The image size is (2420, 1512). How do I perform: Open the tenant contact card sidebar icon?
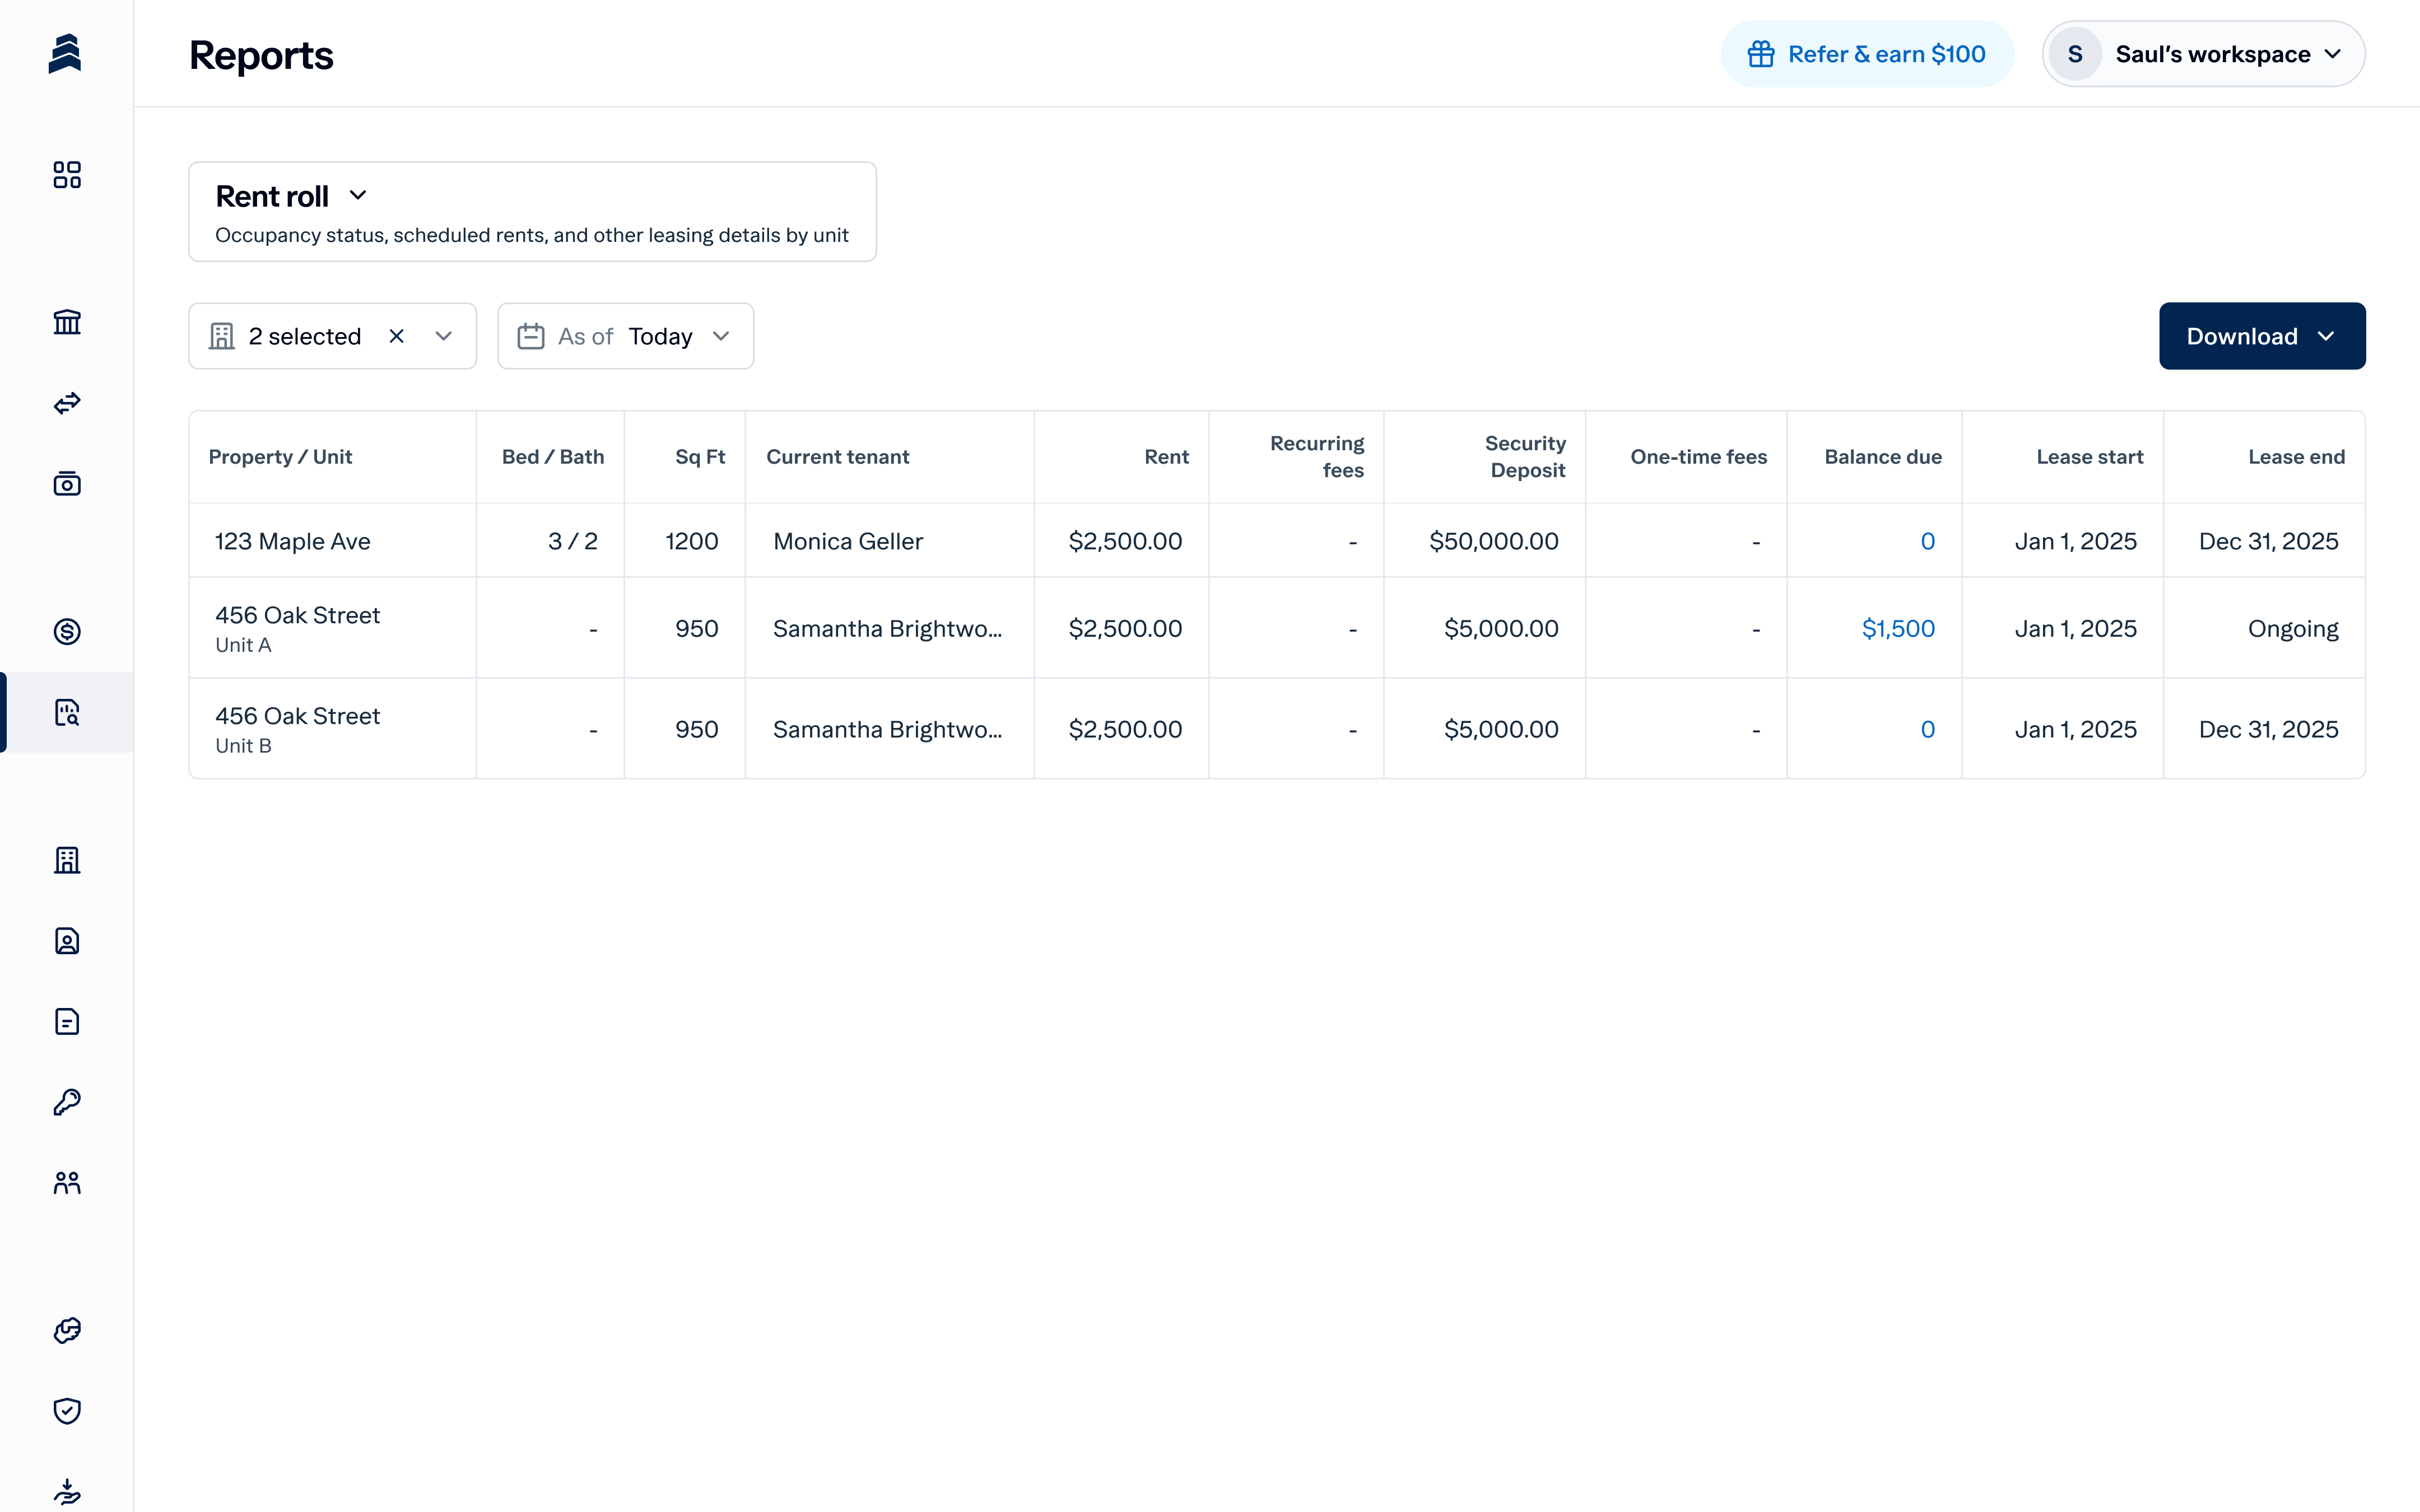coord(67,941)
